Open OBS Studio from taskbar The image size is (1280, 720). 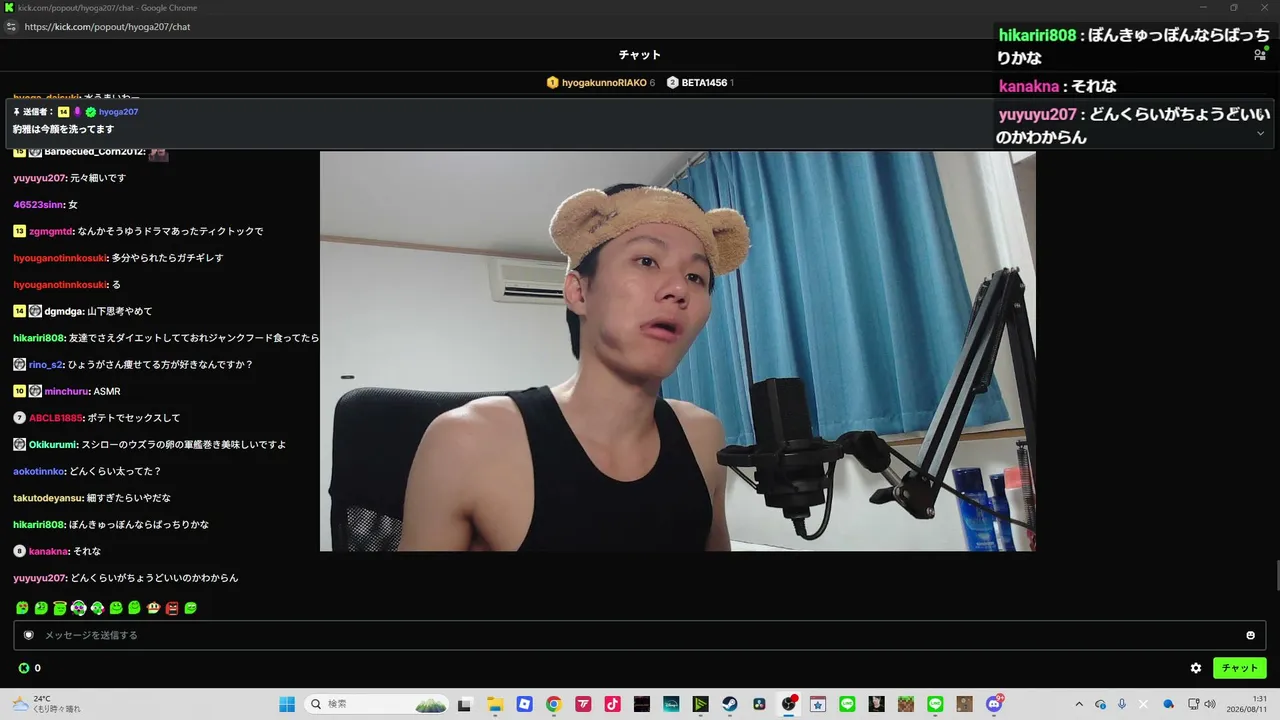point(789,704)
